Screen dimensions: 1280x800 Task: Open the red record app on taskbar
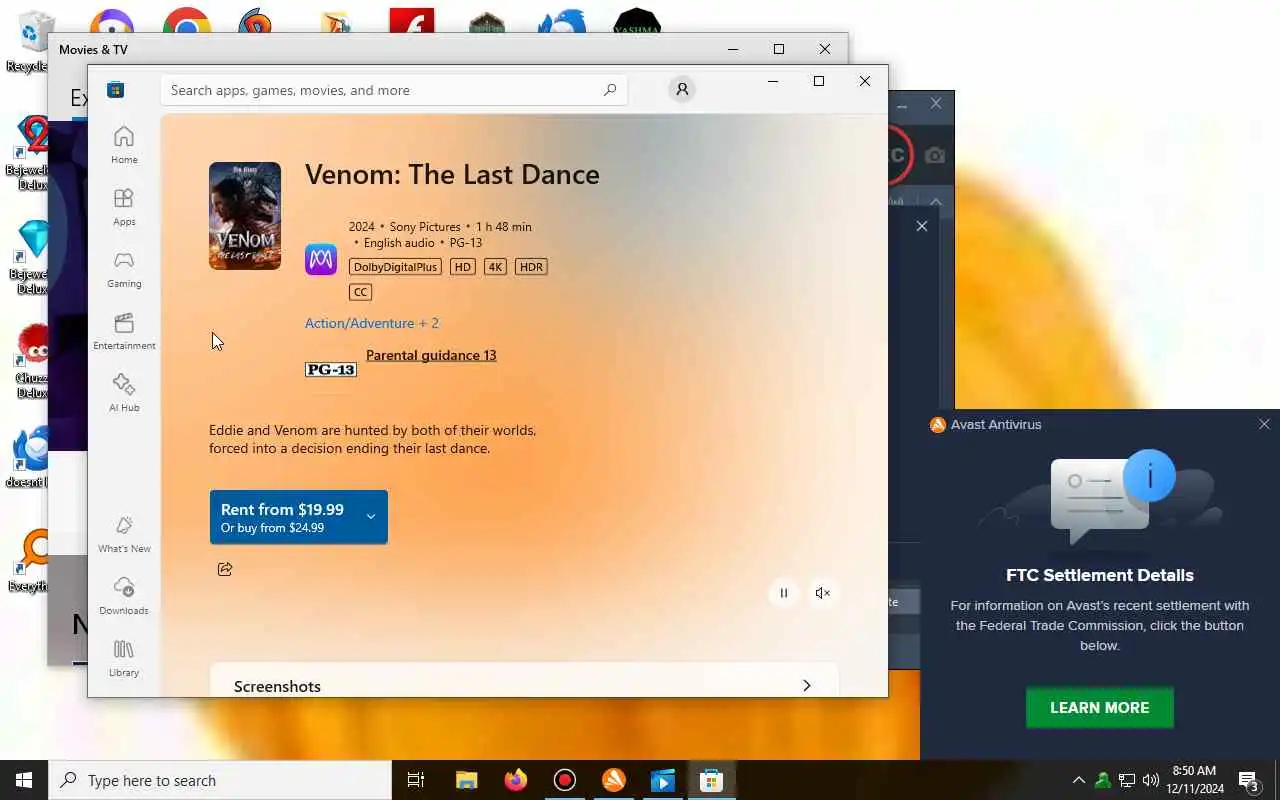[x=565, y=780]
